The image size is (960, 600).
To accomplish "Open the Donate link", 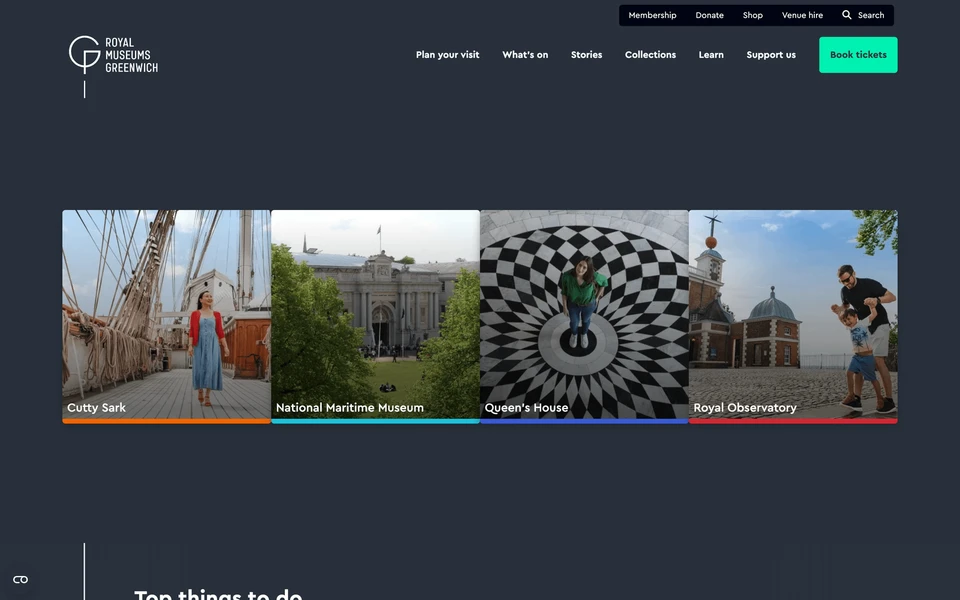I will [709, 15].
